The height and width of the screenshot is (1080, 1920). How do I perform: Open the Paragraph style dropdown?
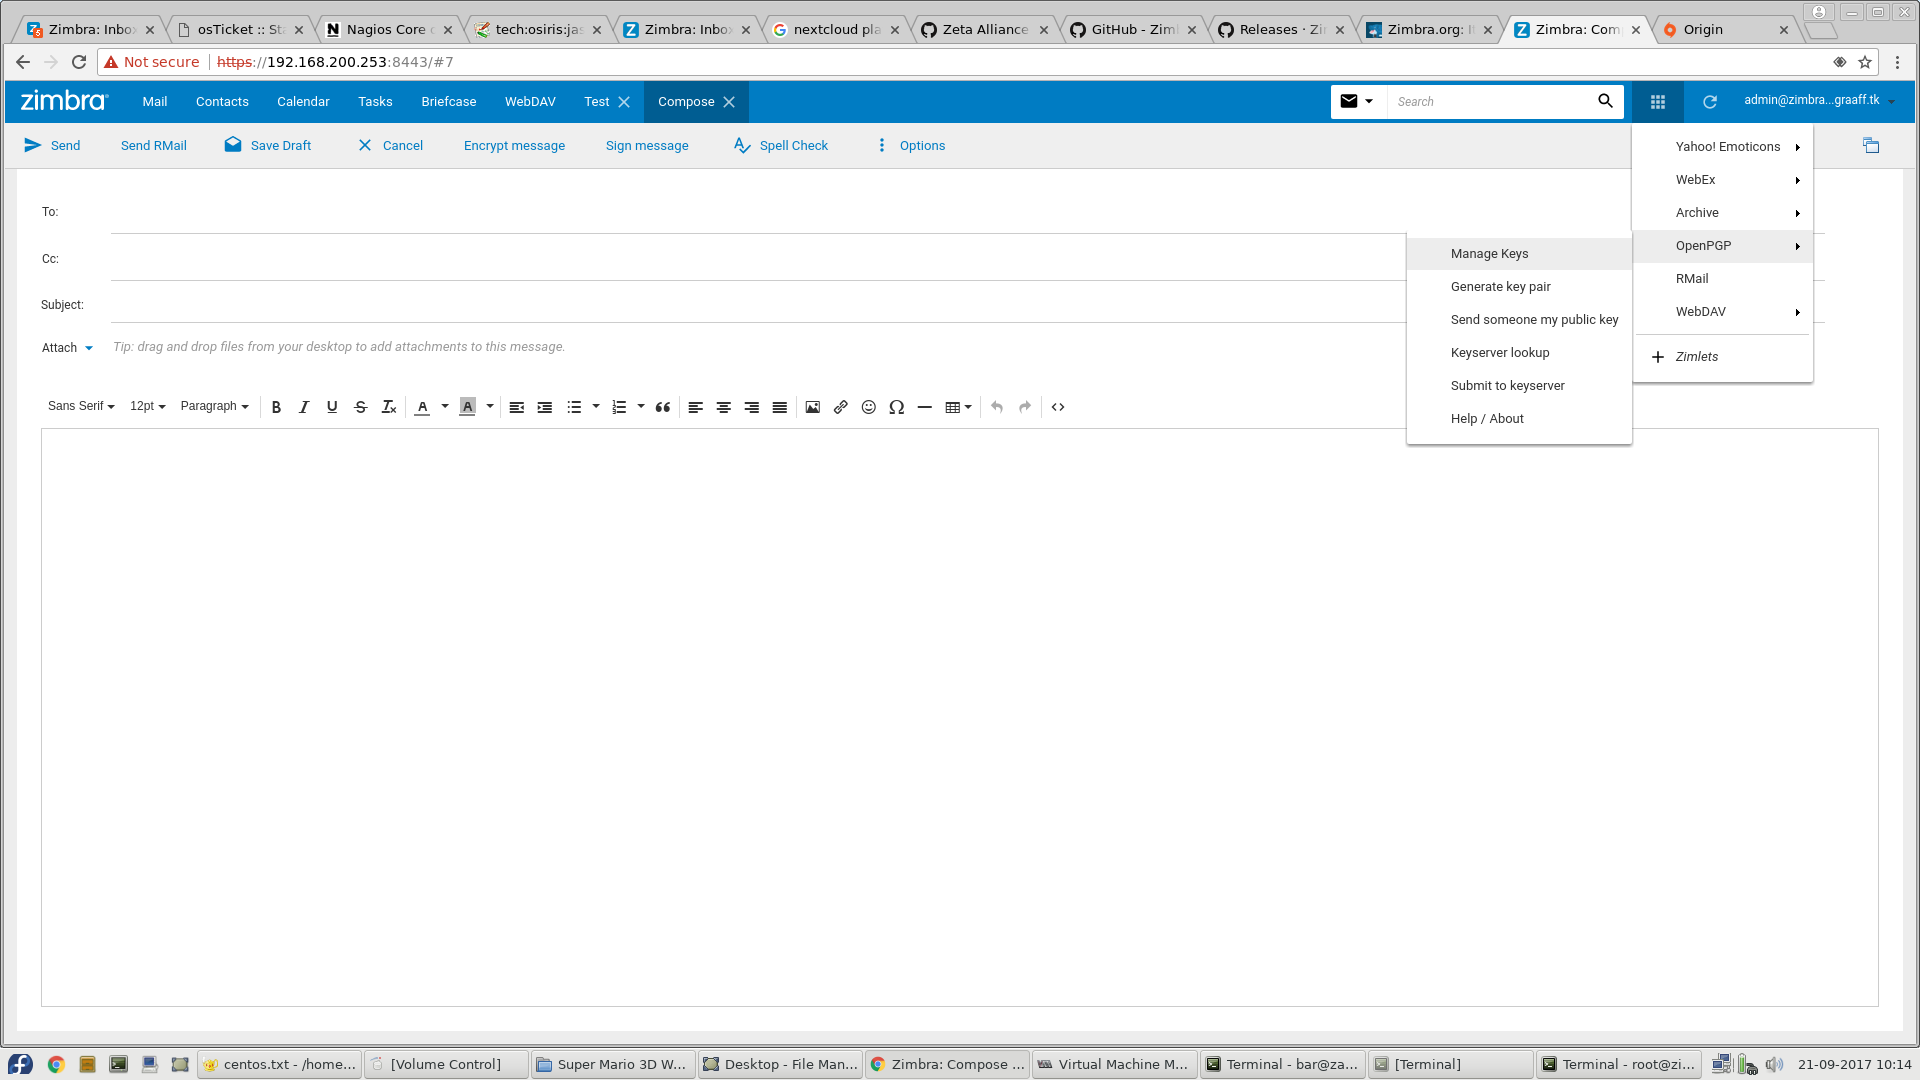tap(214, 406)
